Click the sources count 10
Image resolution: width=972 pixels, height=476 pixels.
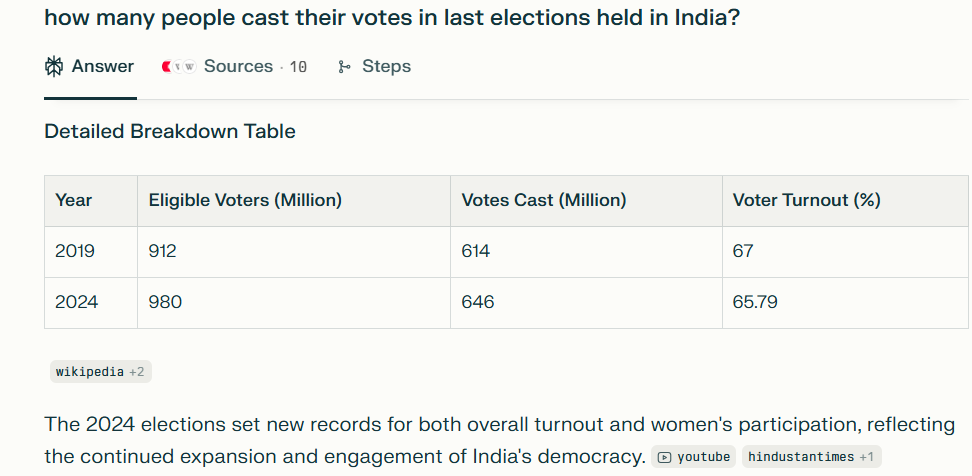click(x=298, y=67)
